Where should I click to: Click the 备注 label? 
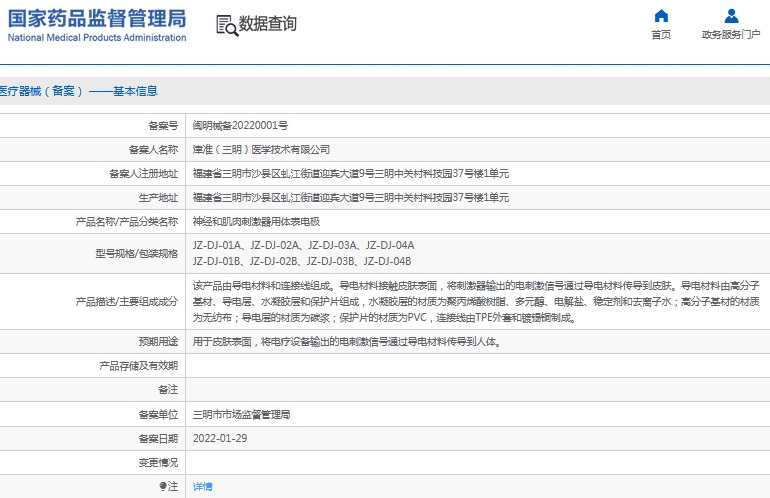click(x=168, y=390)
